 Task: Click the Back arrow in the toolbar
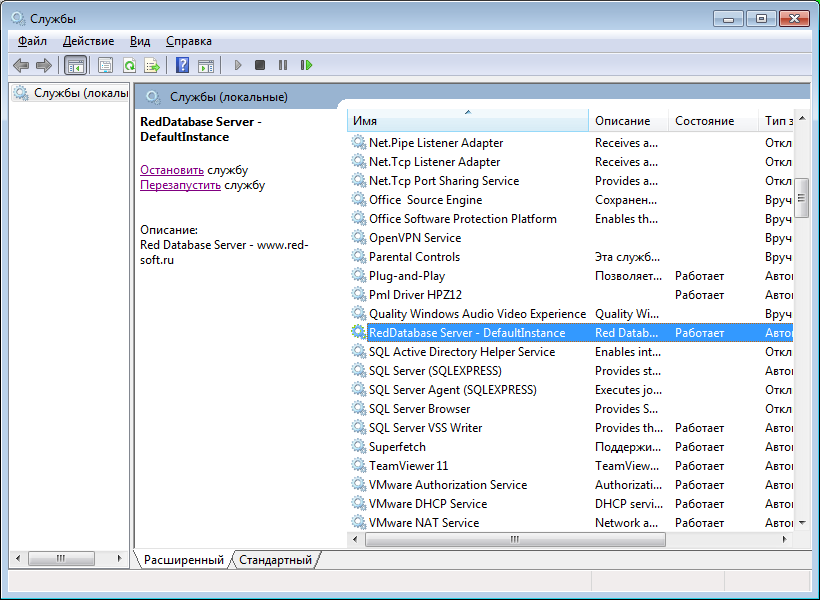pyautogui.click(x=21, y=65)
